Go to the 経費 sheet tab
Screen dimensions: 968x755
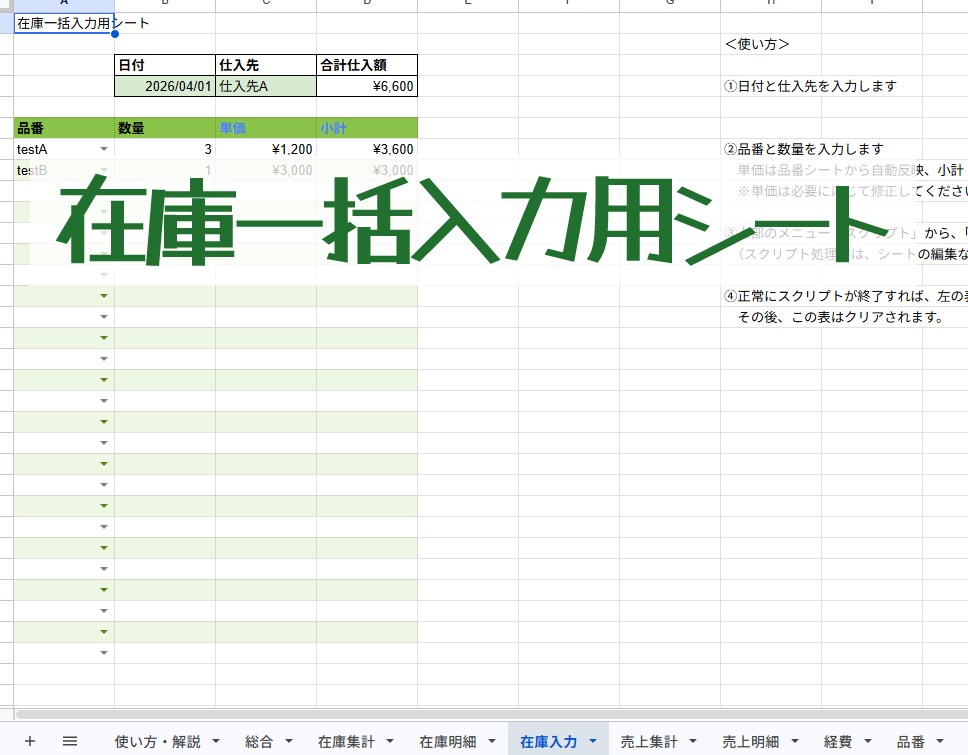pos(838,741)
